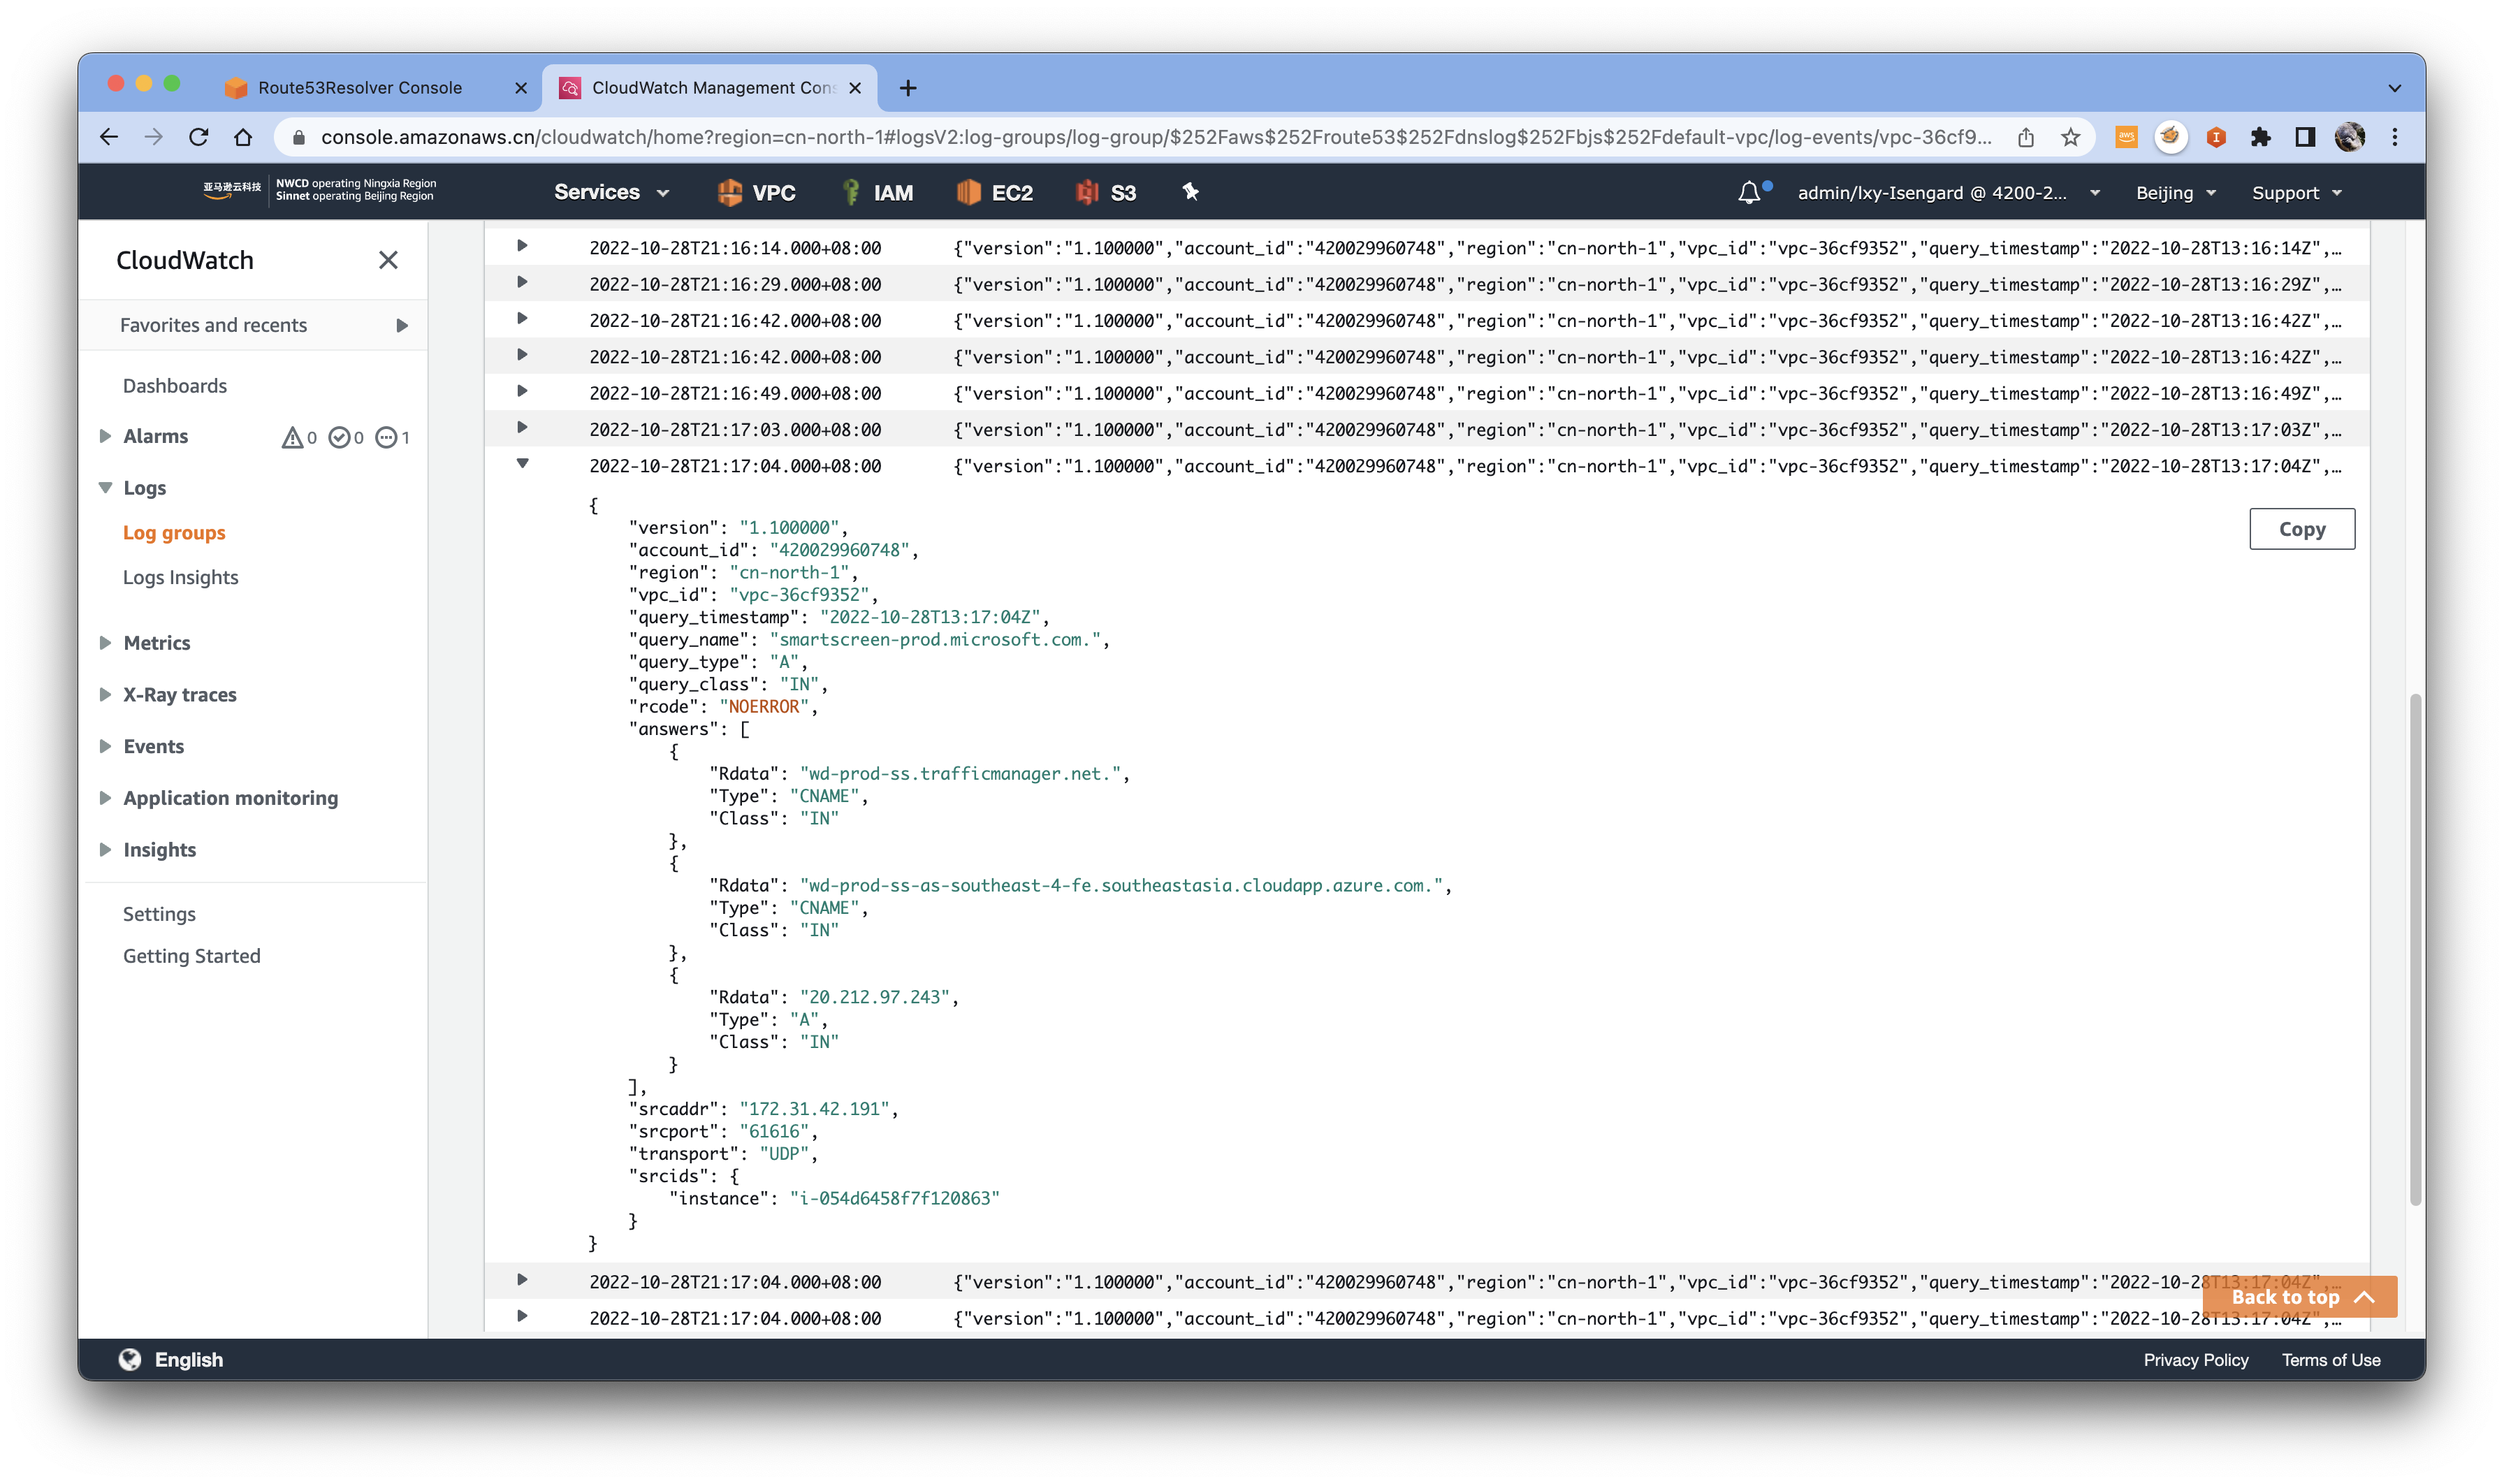Viewport: 2504px width, 1484px height.
Task: Open Terms of Use link
Action: point(2330,1360)
